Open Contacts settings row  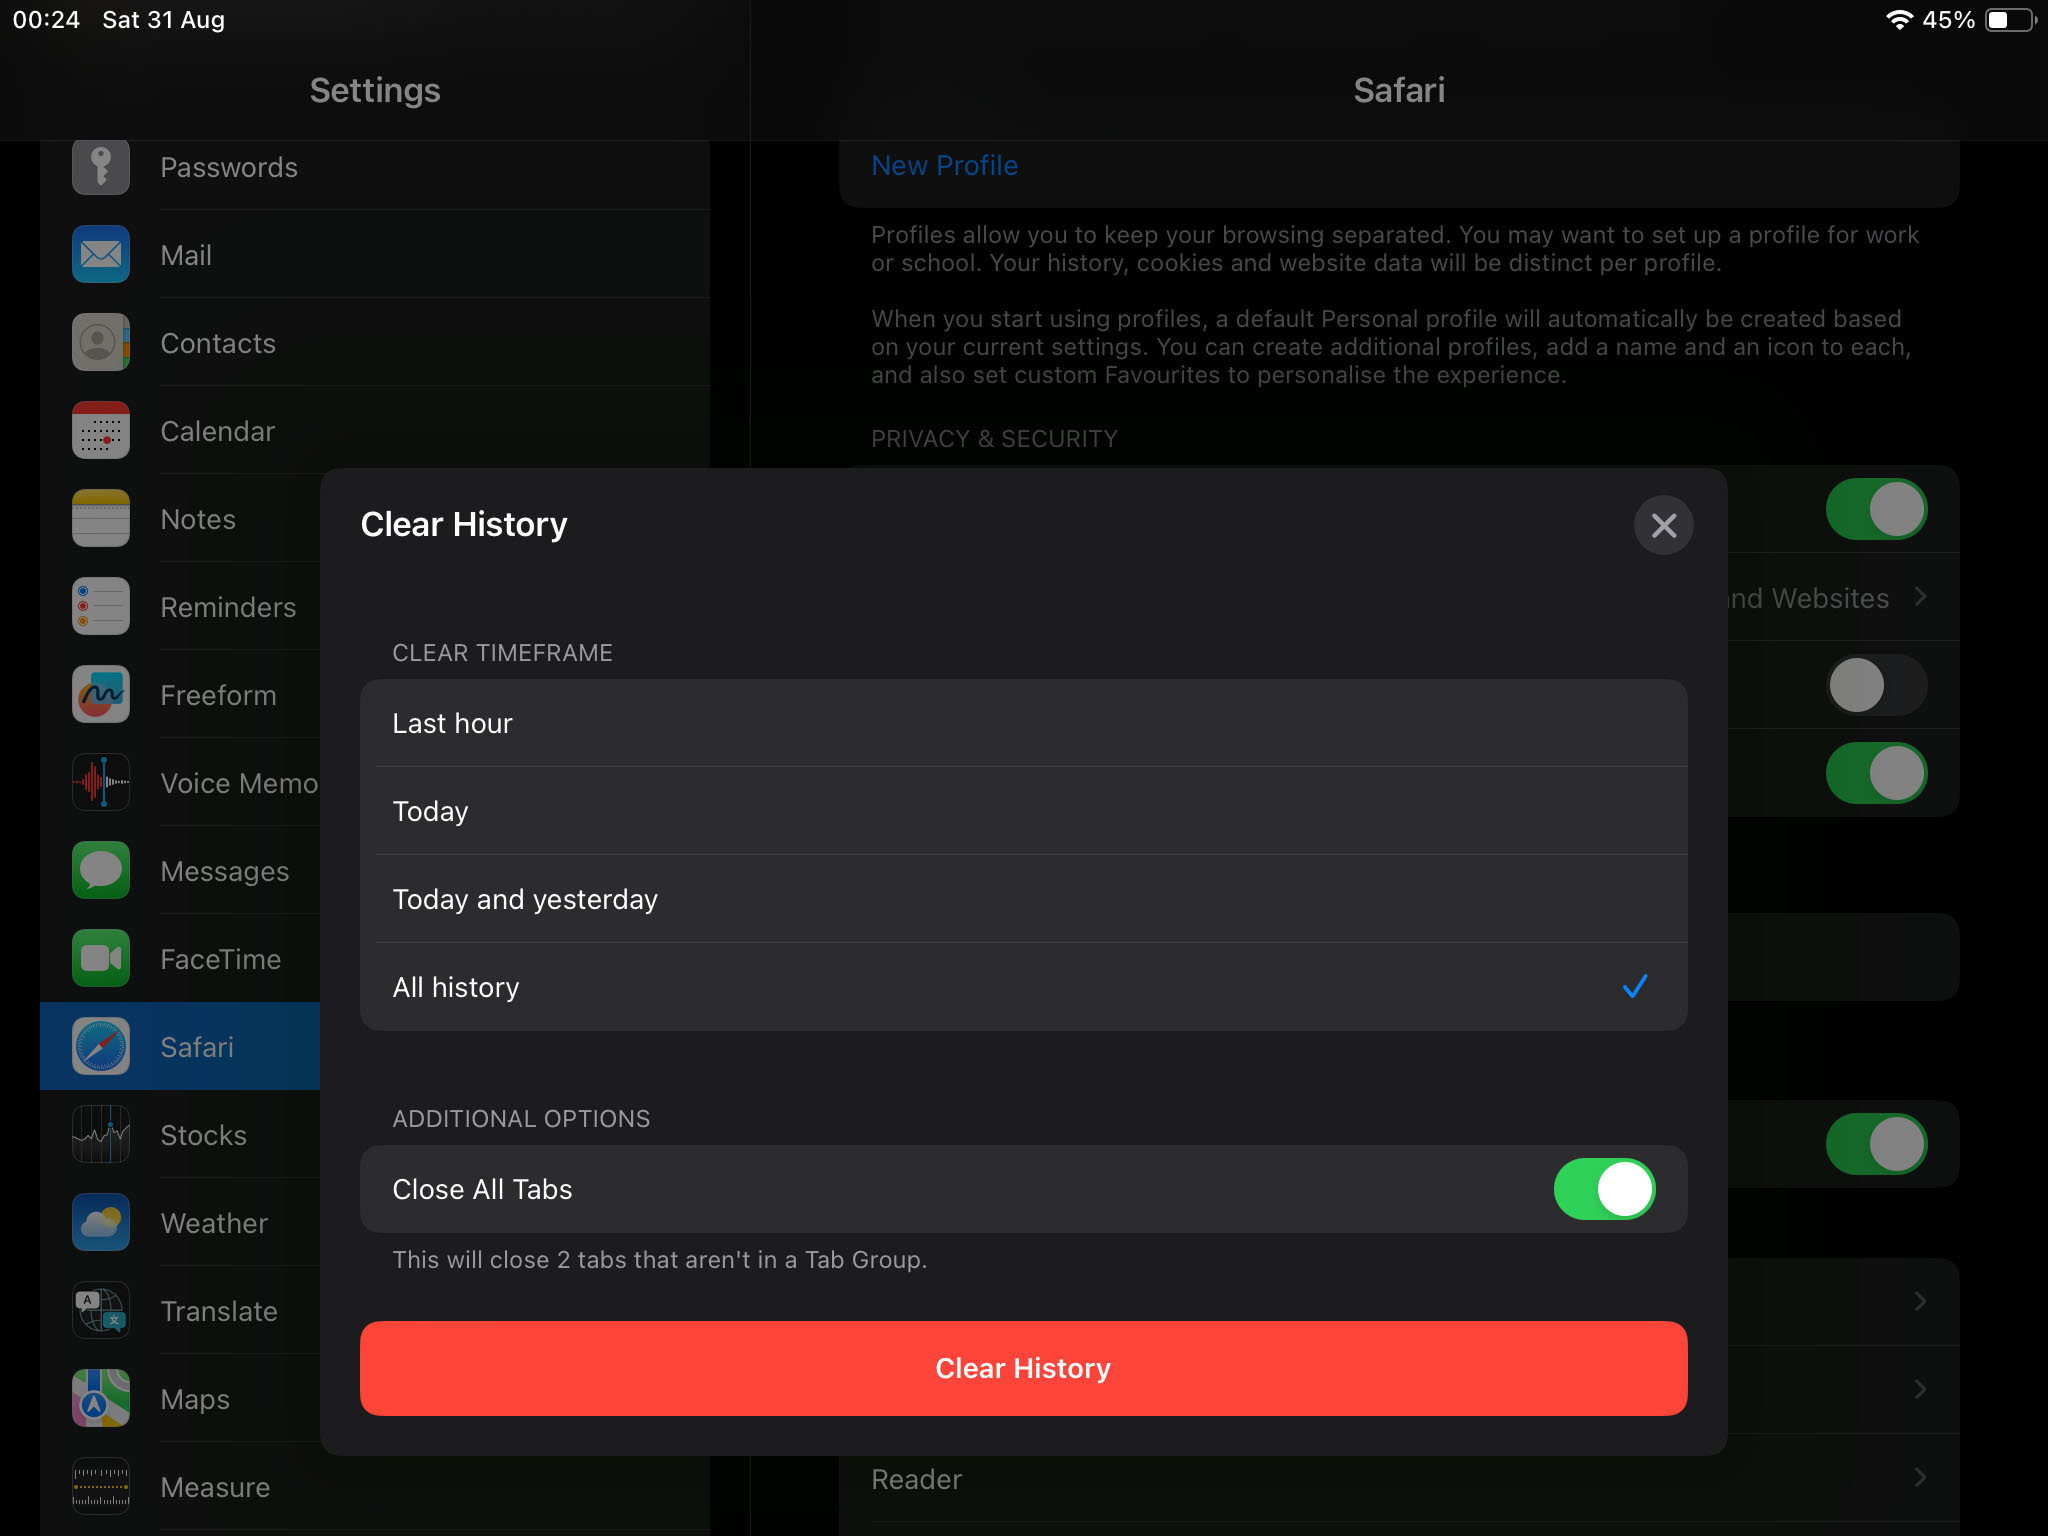pos(375,342)
